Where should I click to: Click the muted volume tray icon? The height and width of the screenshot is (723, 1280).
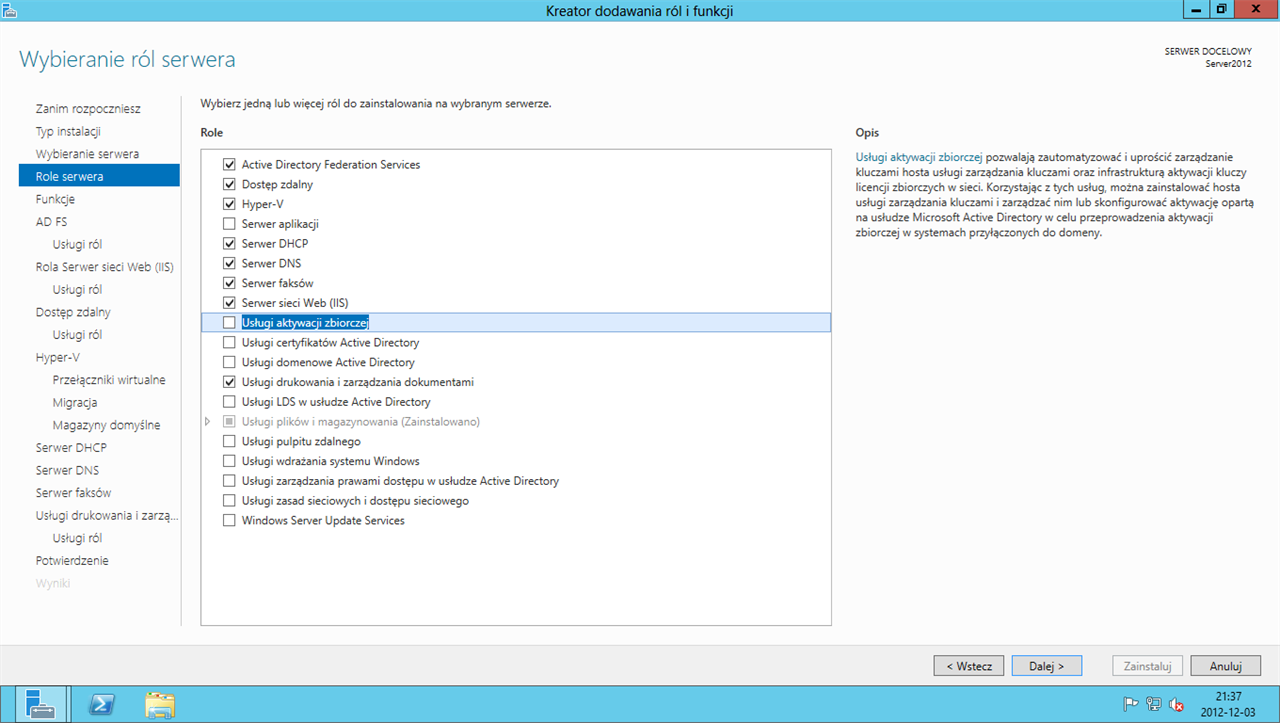(1177, 704)
